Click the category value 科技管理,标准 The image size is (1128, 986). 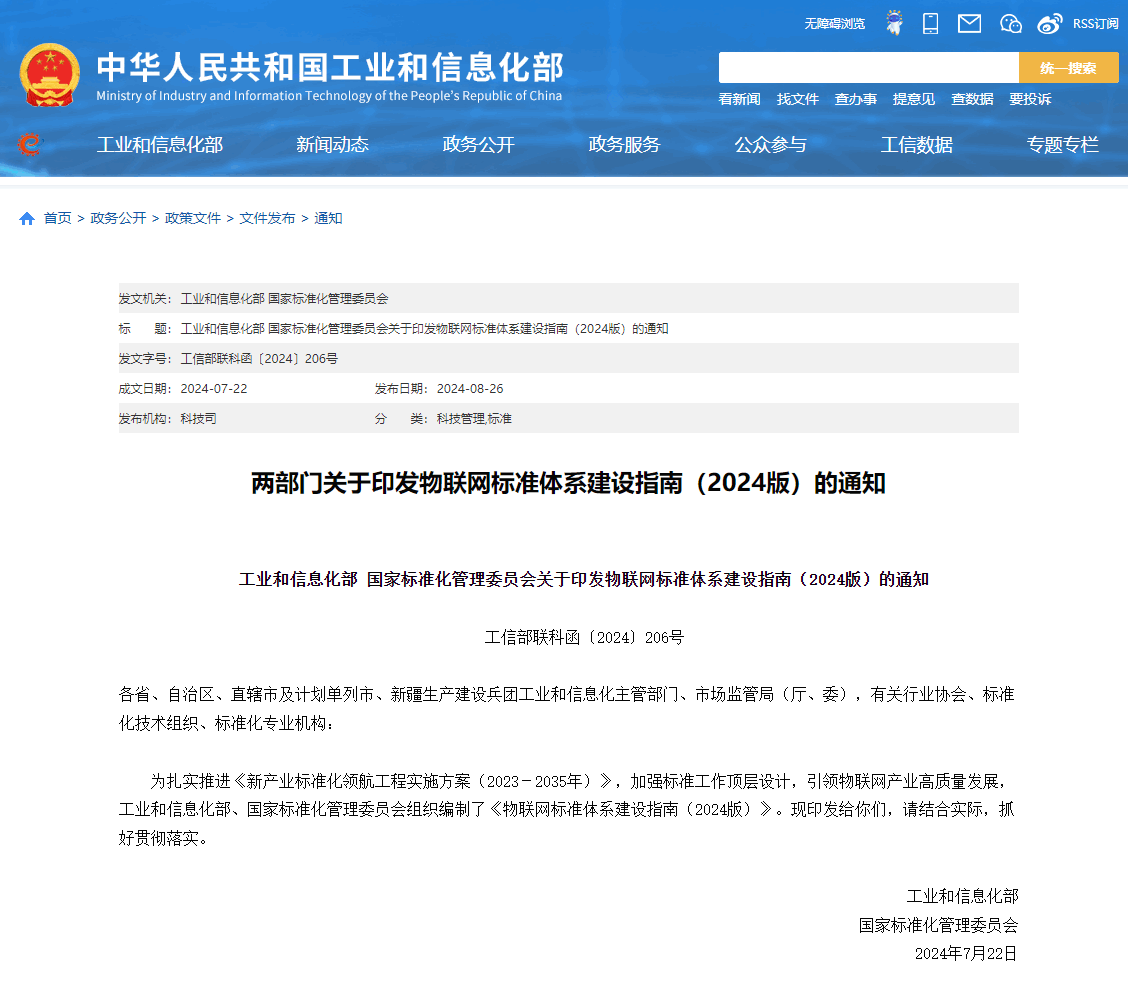click(x=474, y=419)
